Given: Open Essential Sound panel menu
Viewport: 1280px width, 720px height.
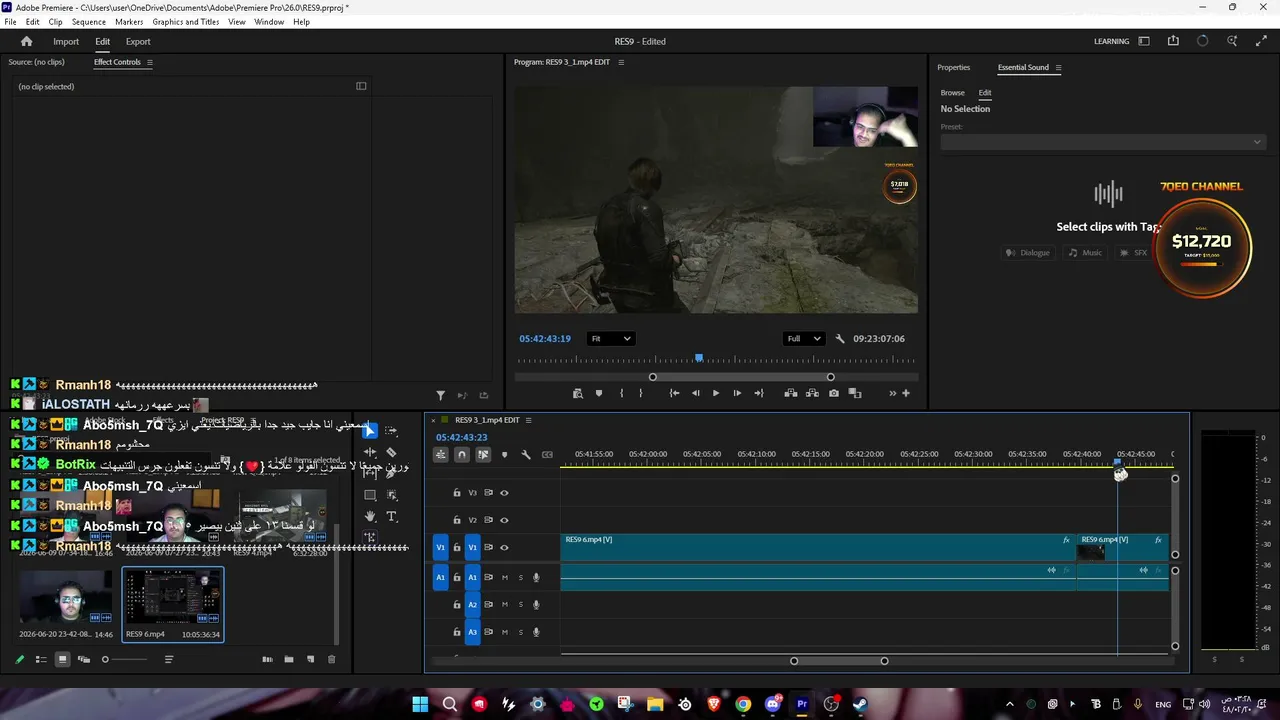Looking at the screenshot, I should (1058, 68).
